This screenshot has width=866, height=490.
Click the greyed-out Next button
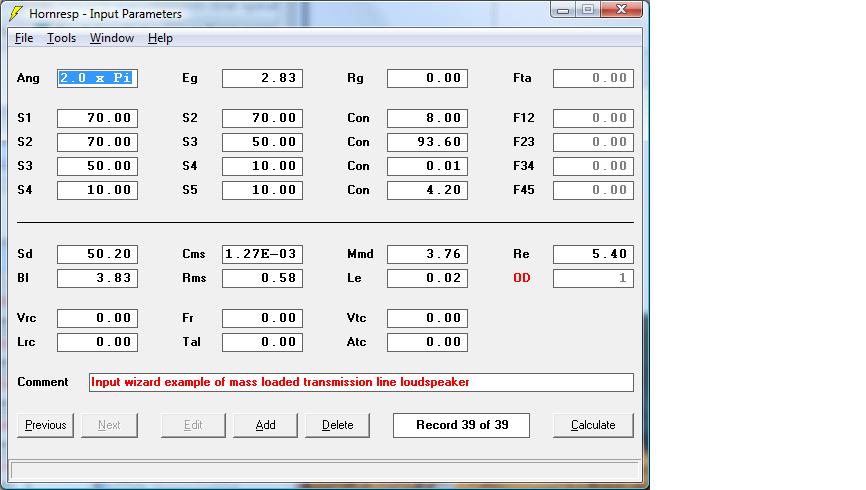[109, 425]
